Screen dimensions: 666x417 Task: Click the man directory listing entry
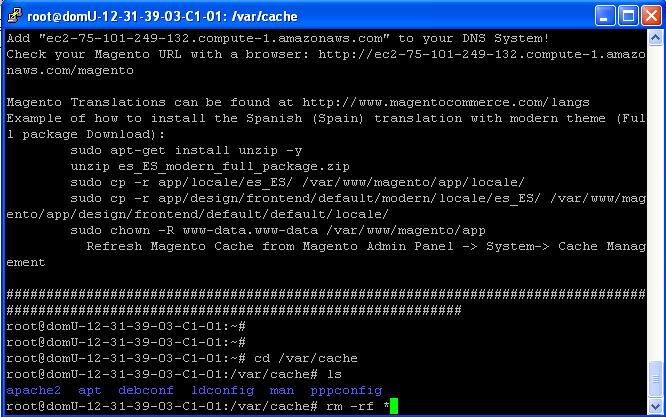pyautogui.click(x=282, y=390)
